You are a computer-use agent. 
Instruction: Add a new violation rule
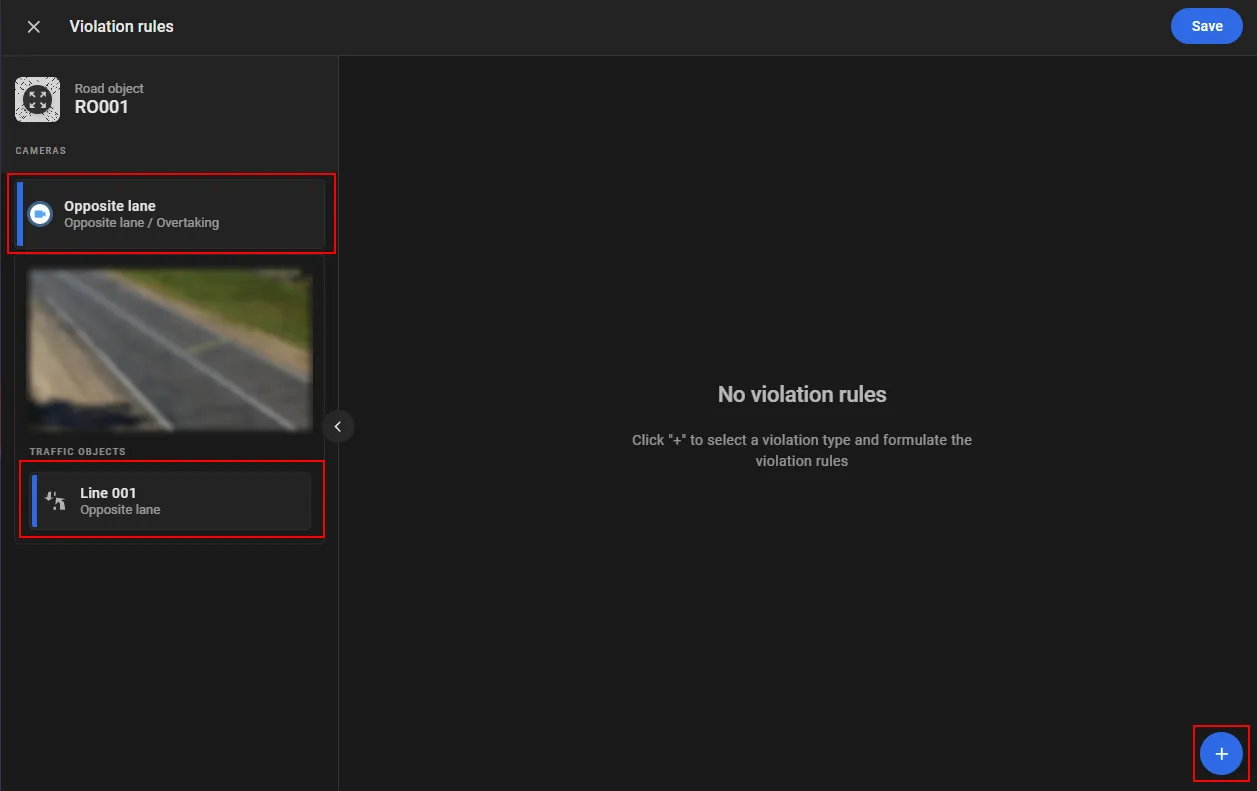point(1221,753)
